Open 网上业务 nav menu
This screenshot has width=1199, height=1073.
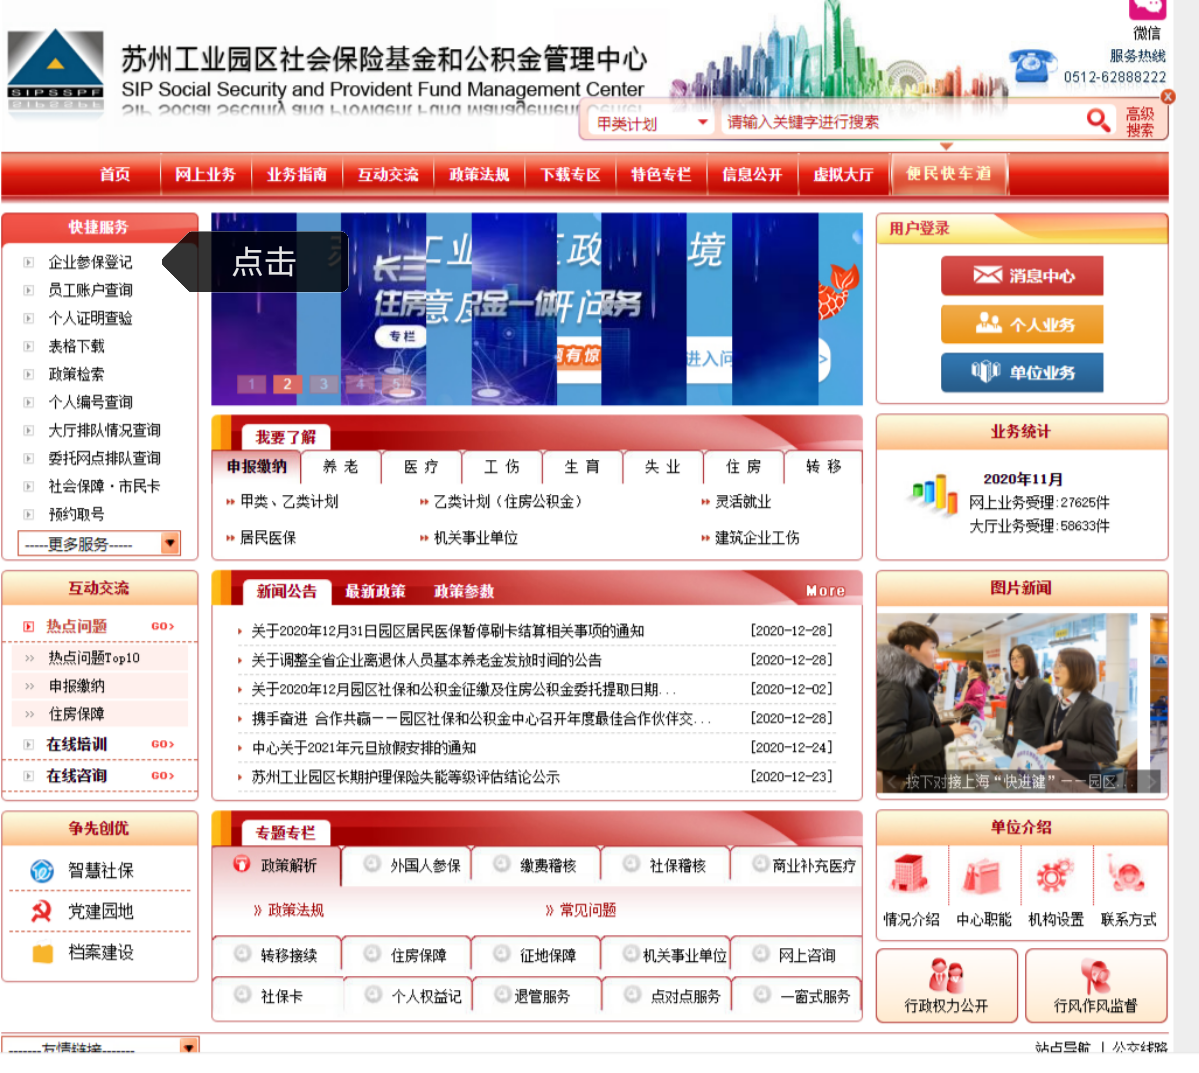point(205,174)
